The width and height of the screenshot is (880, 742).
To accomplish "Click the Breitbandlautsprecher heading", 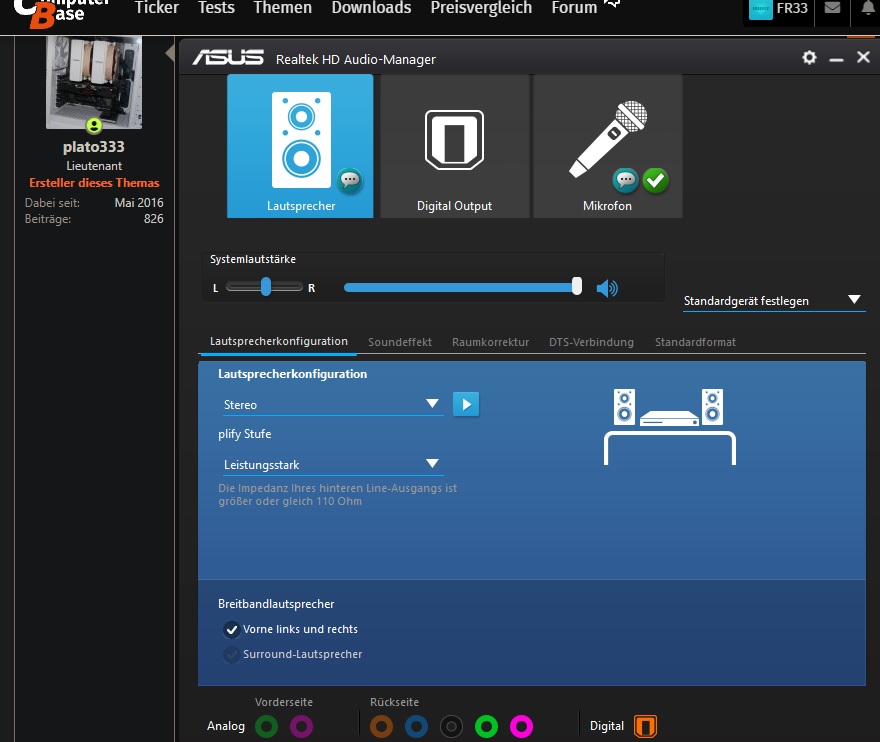I will point(276,604).
